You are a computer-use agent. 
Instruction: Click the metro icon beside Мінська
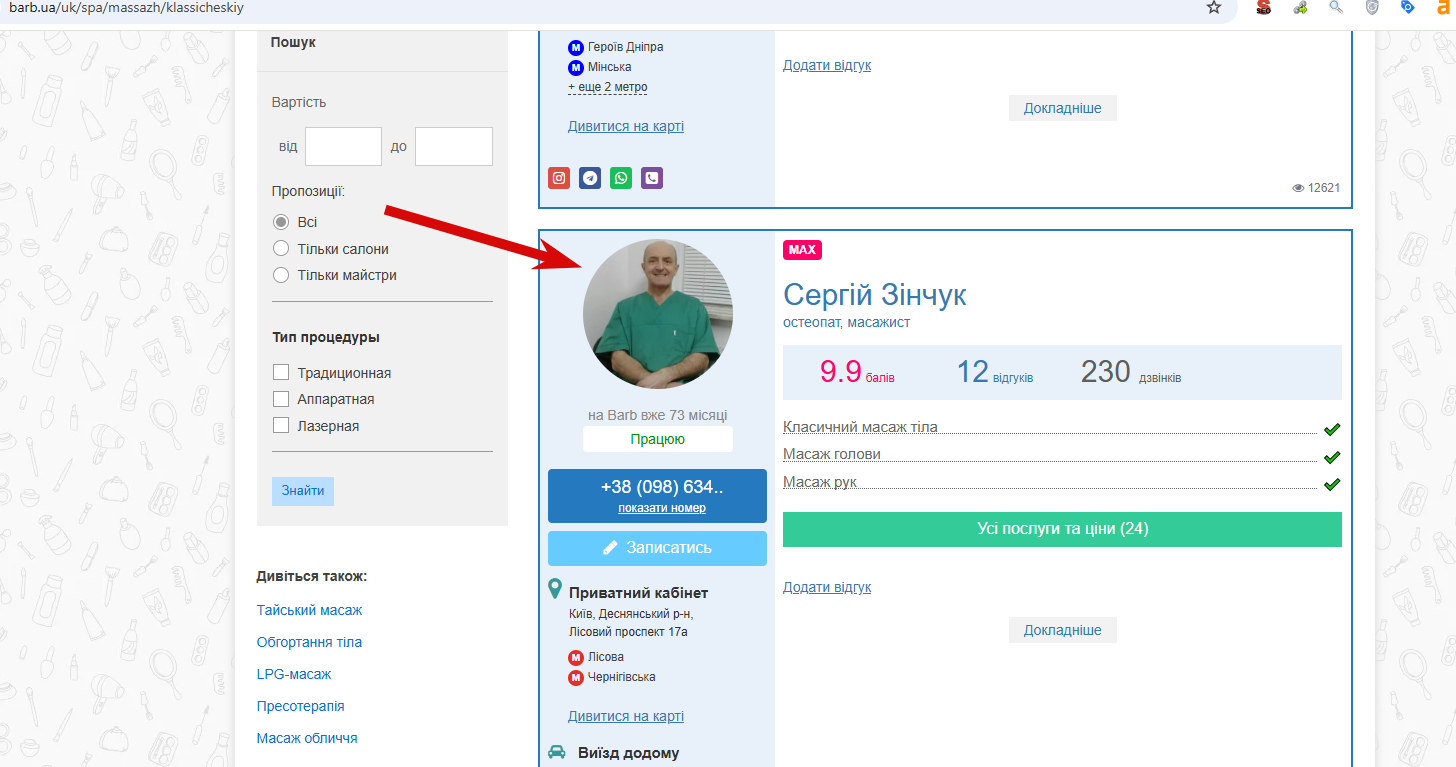pyautogui.click(x=576, y=68)
